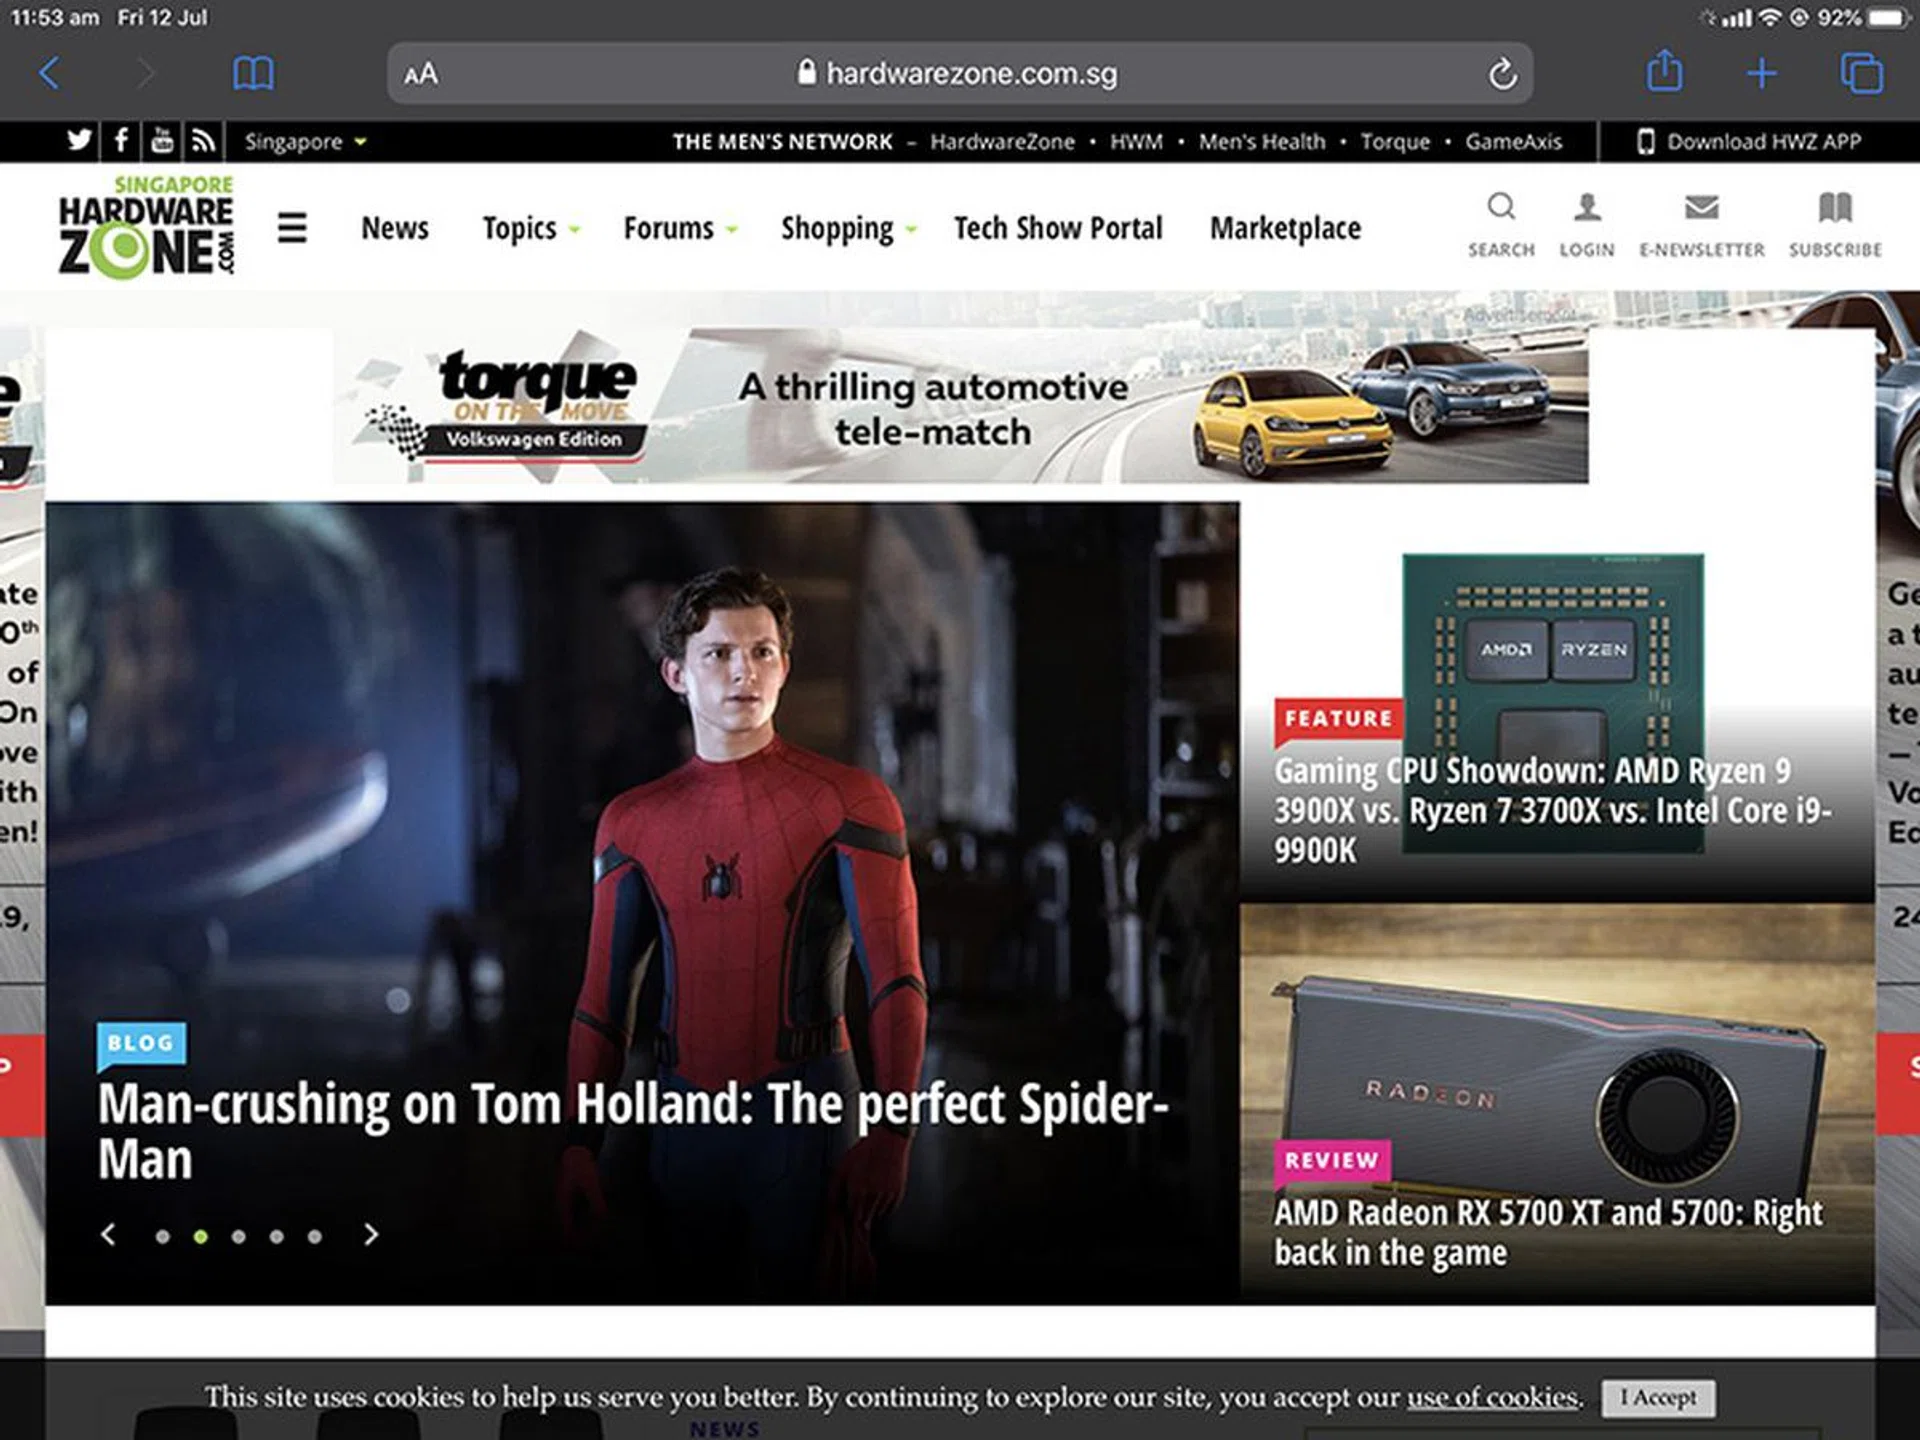The width and height of the screenshot is (1920, 1440).
Task: Open HardwareZone's Twitter page
Action: tap(80, 141)
